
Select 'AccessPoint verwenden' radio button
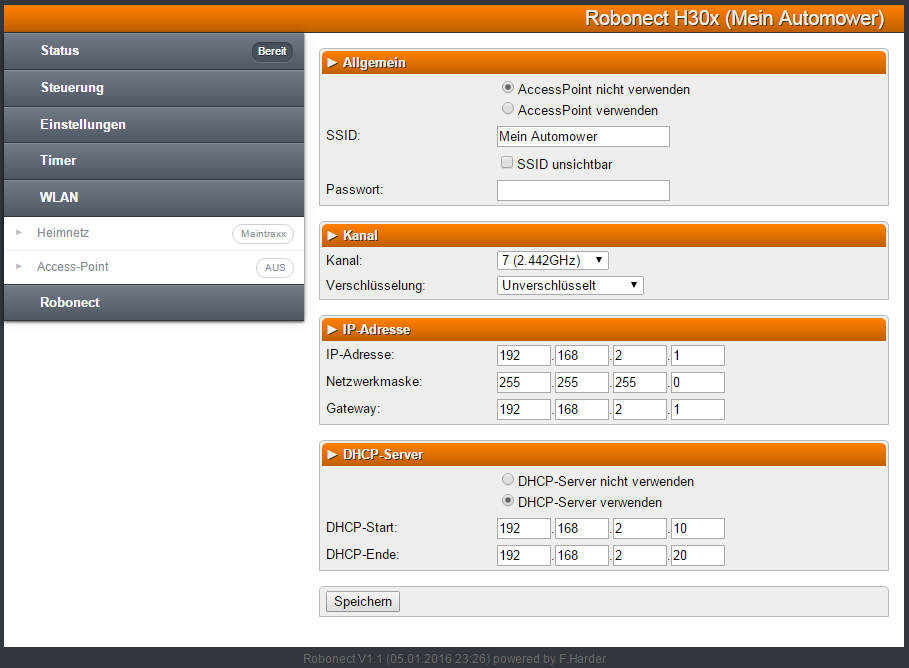pyautogui.click(x=508, y=108)
